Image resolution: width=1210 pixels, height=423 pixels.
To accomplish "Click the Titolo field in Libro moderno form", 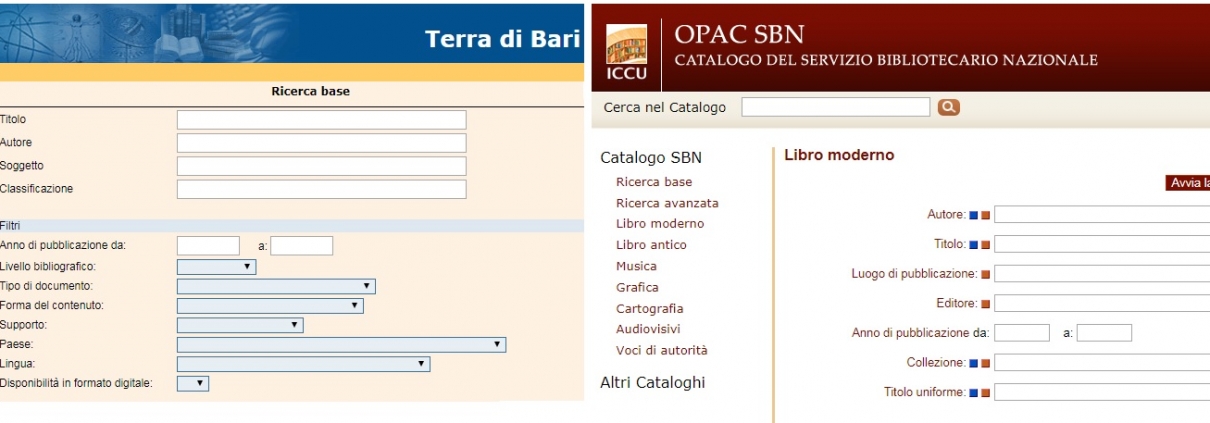I will coord(1102,244).
